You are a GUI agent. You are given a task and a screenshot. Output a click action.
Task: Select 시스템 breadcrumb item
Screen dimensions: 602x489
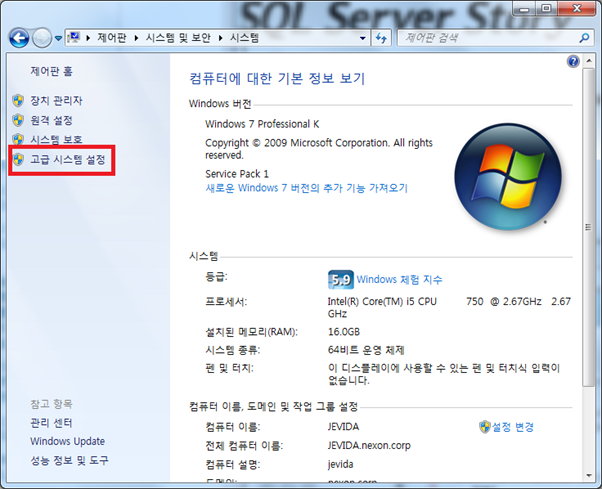[244, 38]
